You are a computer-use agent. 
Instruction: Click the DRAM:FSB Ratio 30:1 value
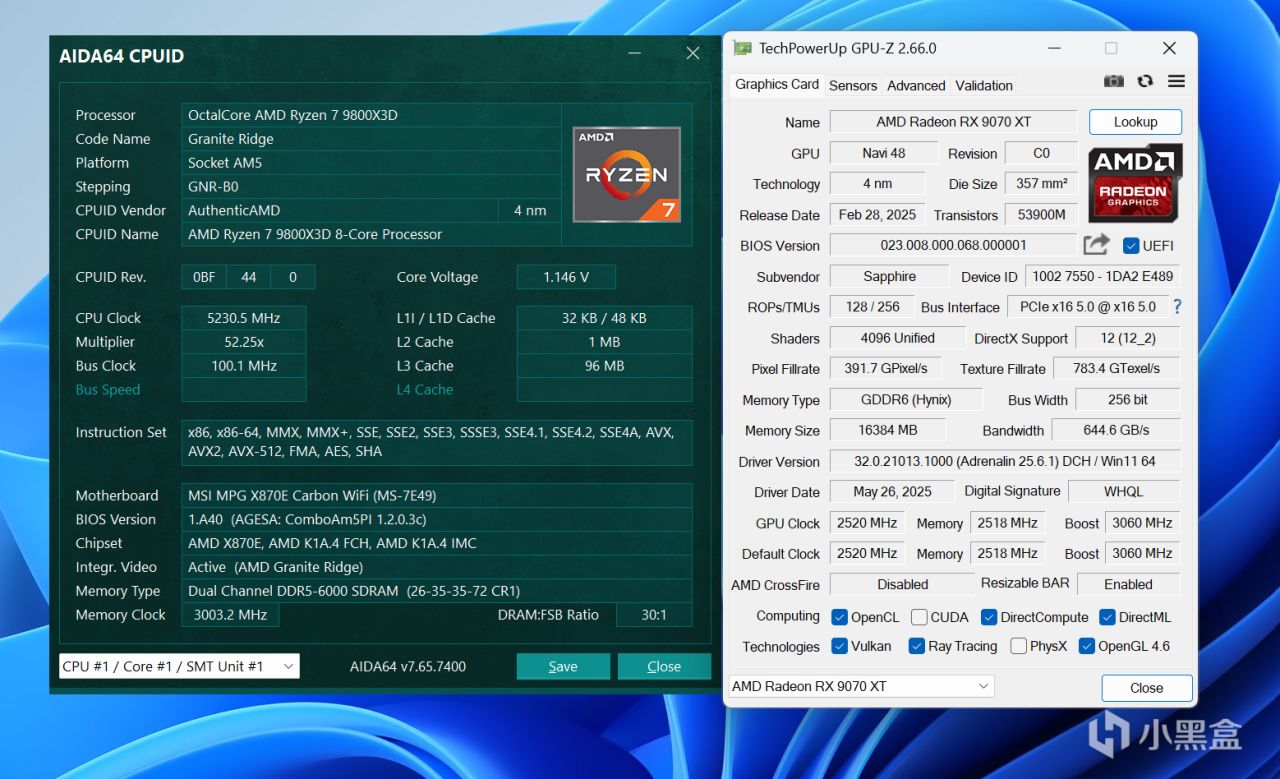(654, 615)
